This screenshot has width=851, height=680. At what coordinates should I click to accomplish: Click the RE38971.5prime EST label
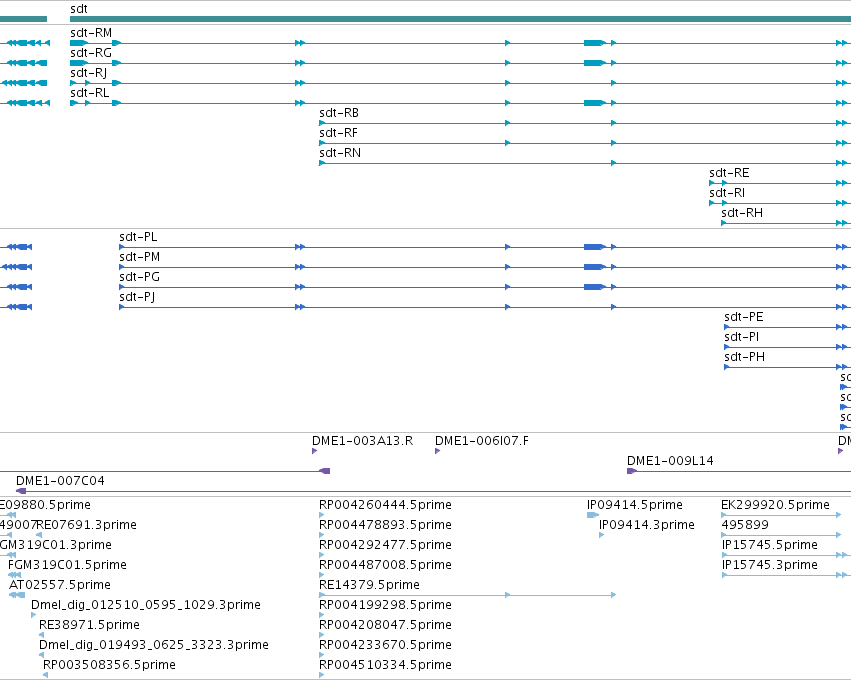click(x=90, y=625)
